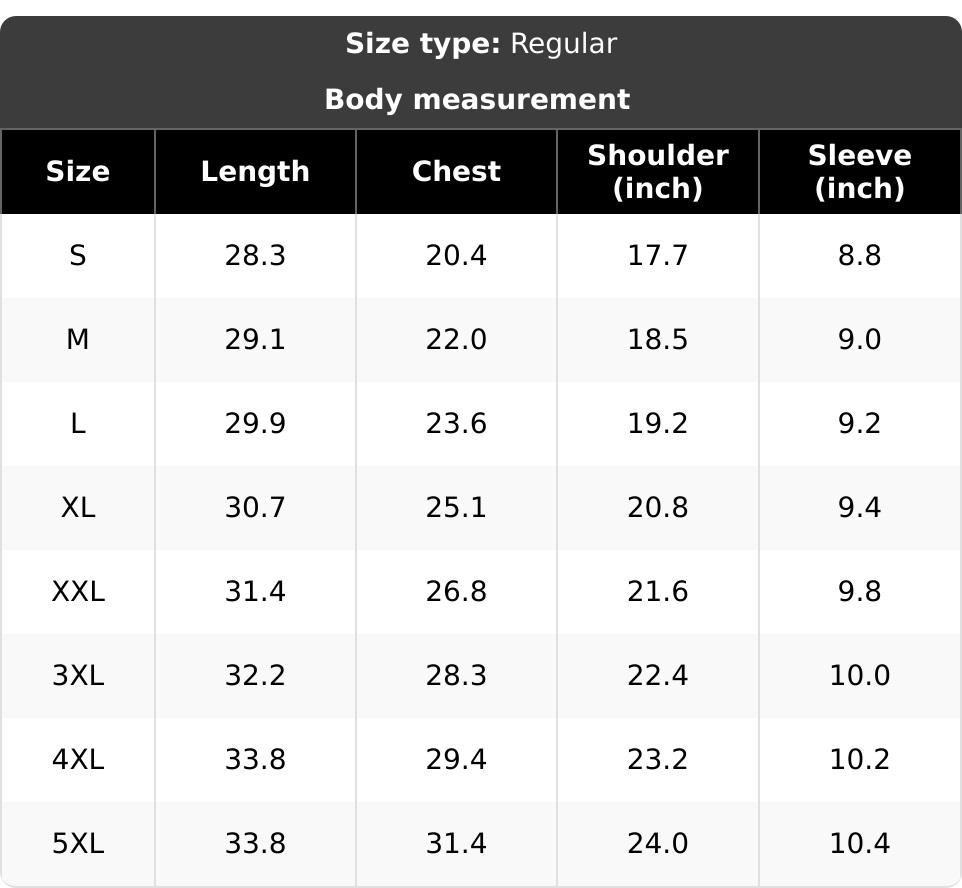Image resolution: width=962 pixels, height=888 pixels.
Task: Select the M size row label
Action: 78,339
